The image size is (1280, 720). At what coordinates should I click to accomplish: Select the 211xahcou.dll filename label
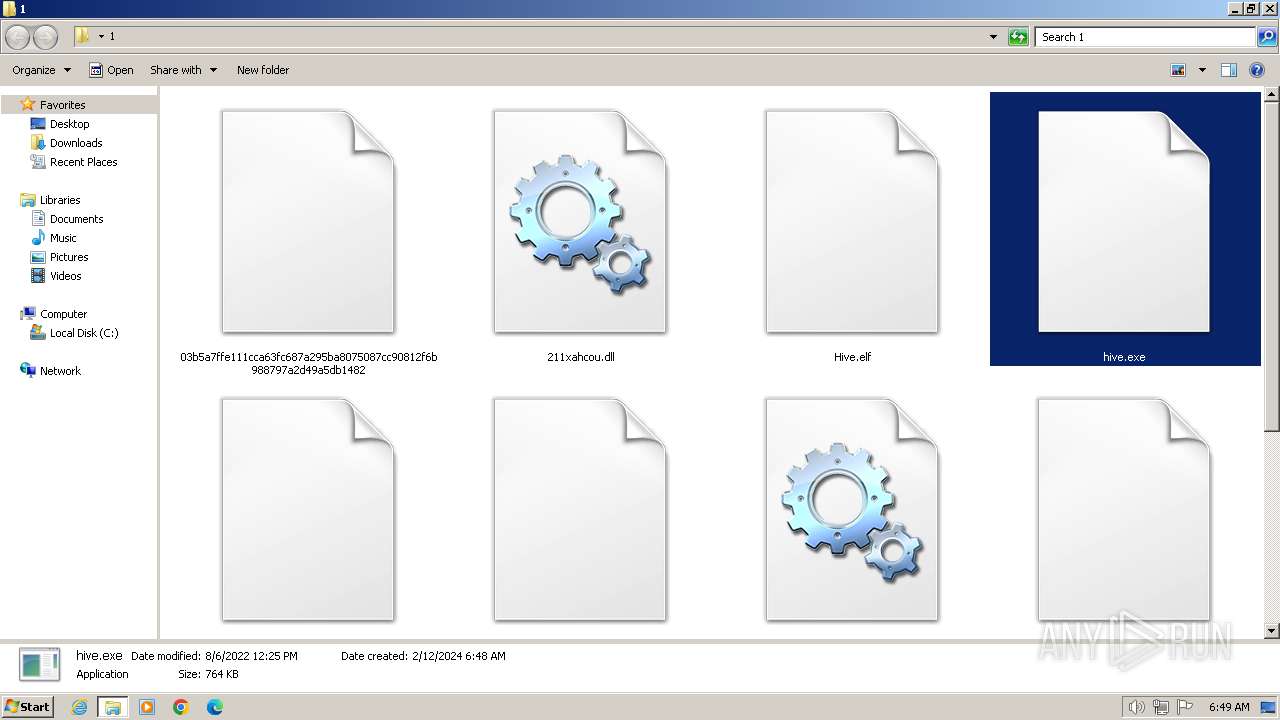point(581,357)
